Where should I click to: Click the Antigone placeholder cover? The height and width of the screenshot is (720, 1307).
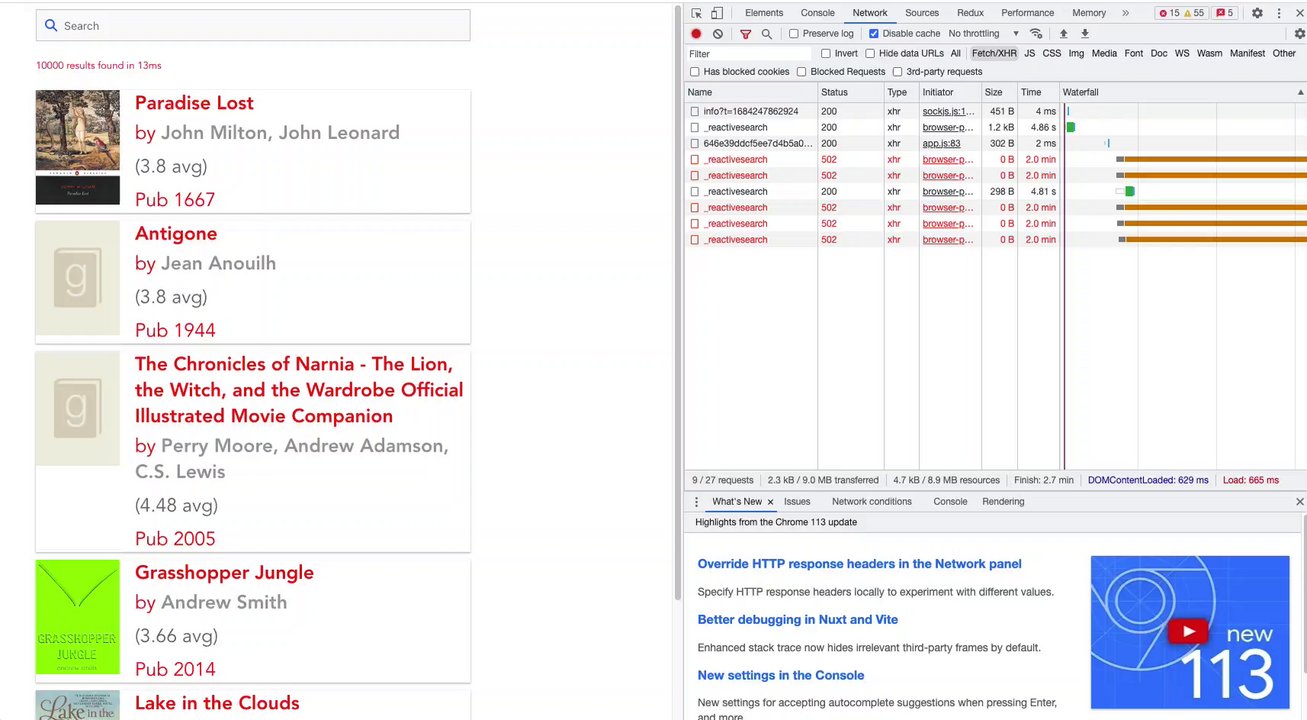78,278
